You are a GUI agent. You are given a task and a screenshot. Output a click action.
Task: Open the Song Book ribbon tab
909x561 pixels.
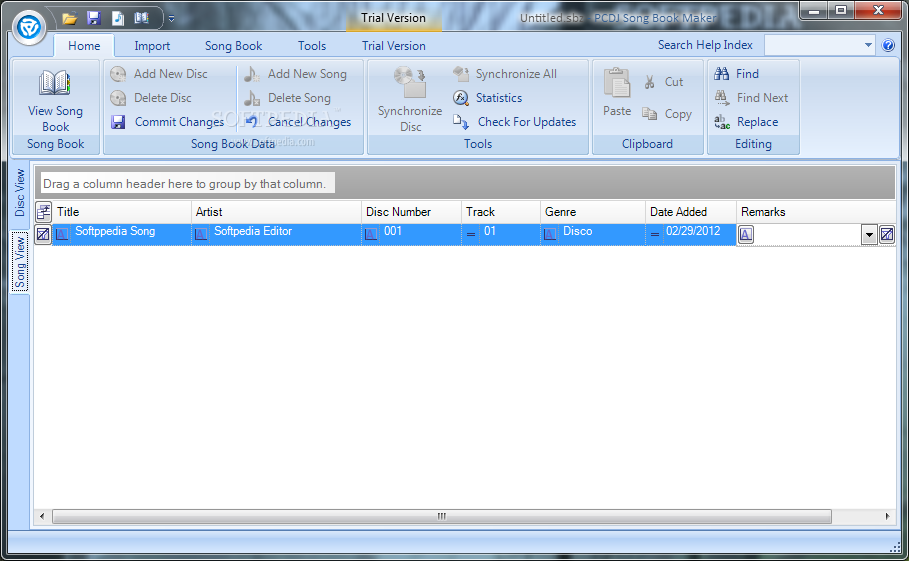coord(233,46)
